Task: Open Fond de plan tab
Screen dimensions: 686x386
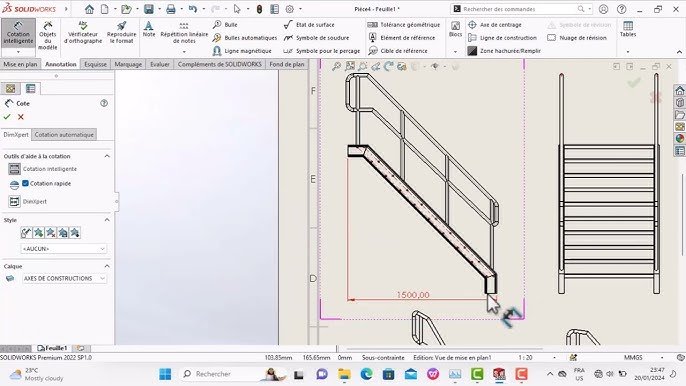Action: [287, 64]
